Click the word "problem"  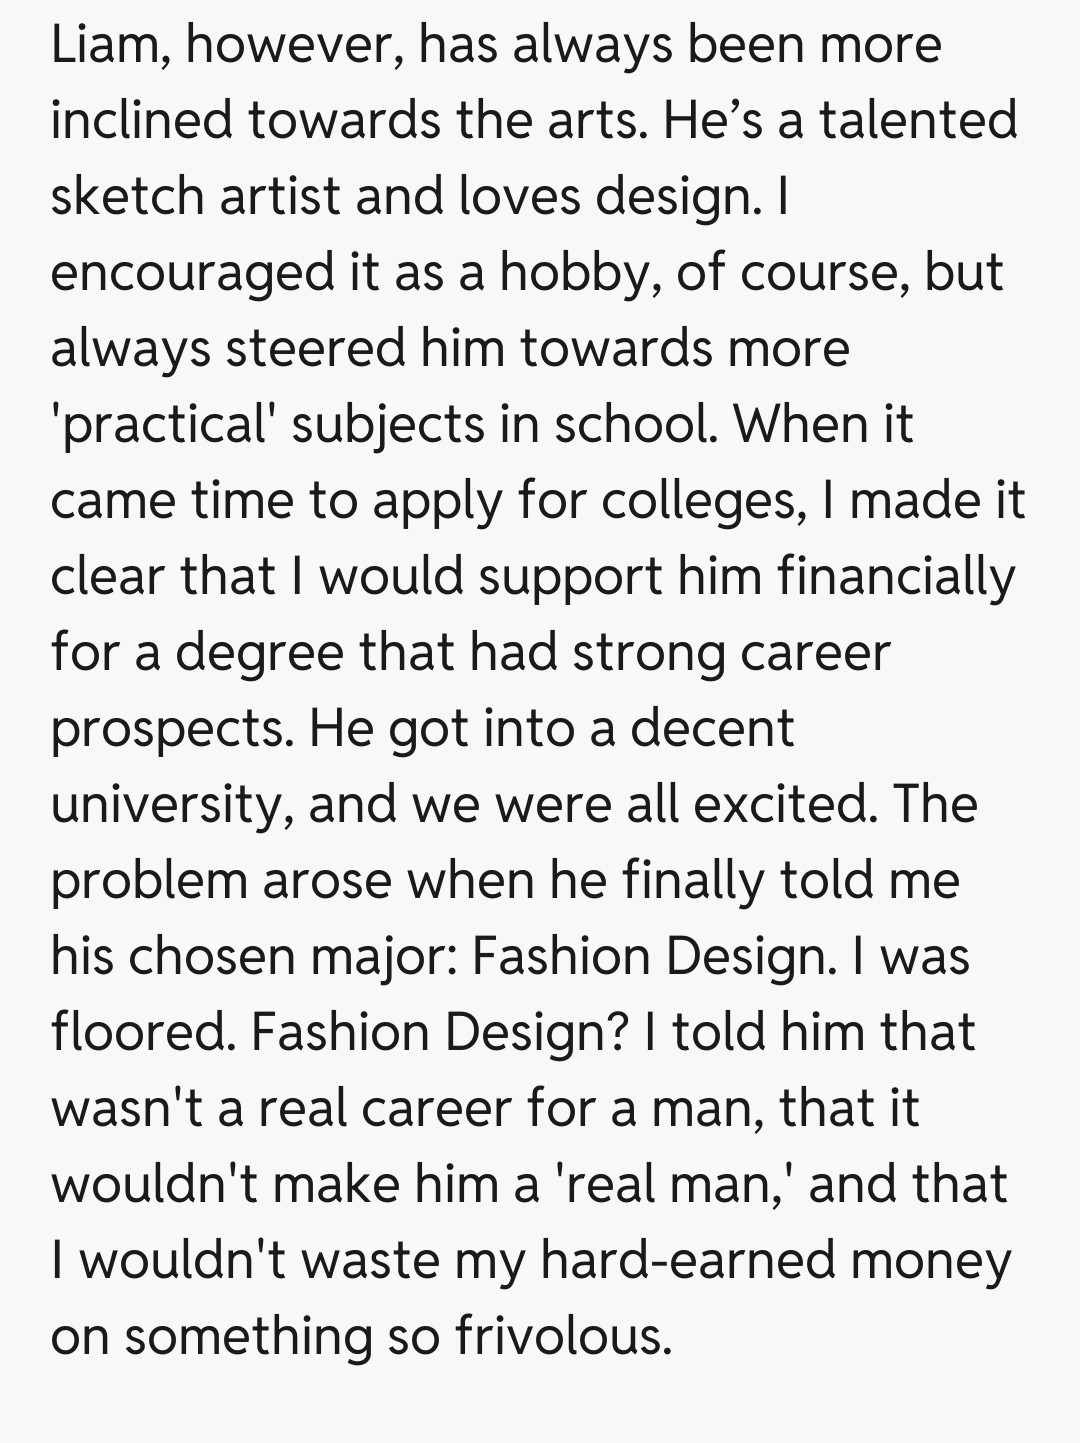coord(149,881)
